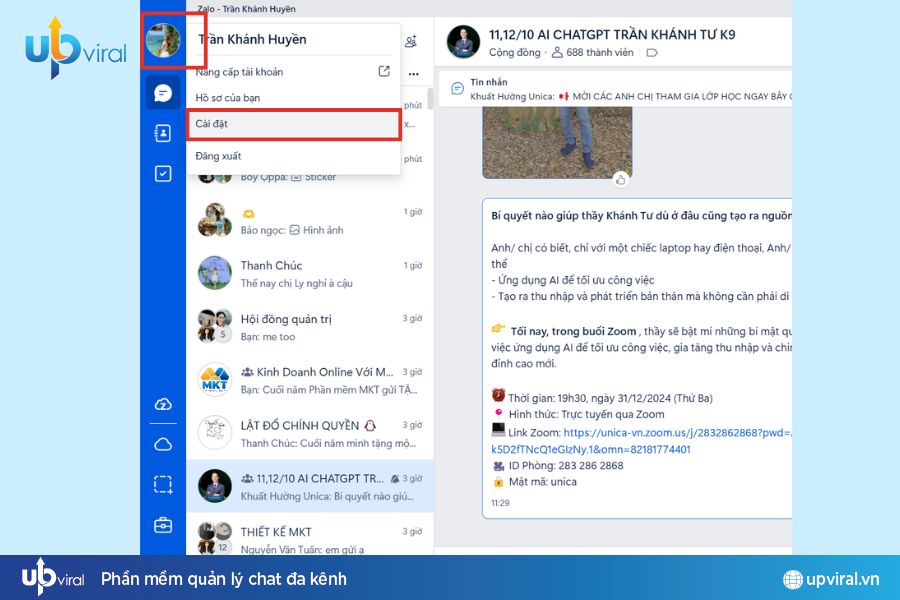Open the toolbox briefcase icon
This screenshot has height=600, width=900.
click(163, 525)
